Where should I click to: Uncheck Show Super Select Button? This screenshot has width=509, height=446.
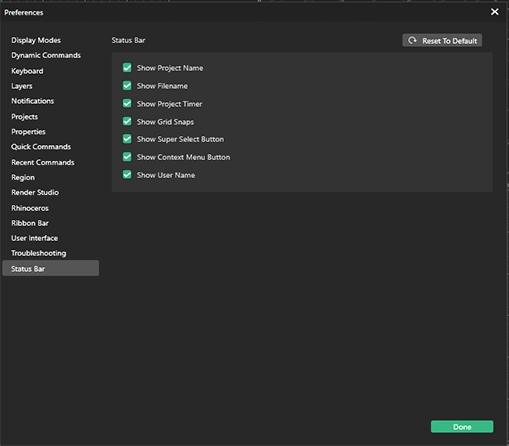(x=127, y=139)
